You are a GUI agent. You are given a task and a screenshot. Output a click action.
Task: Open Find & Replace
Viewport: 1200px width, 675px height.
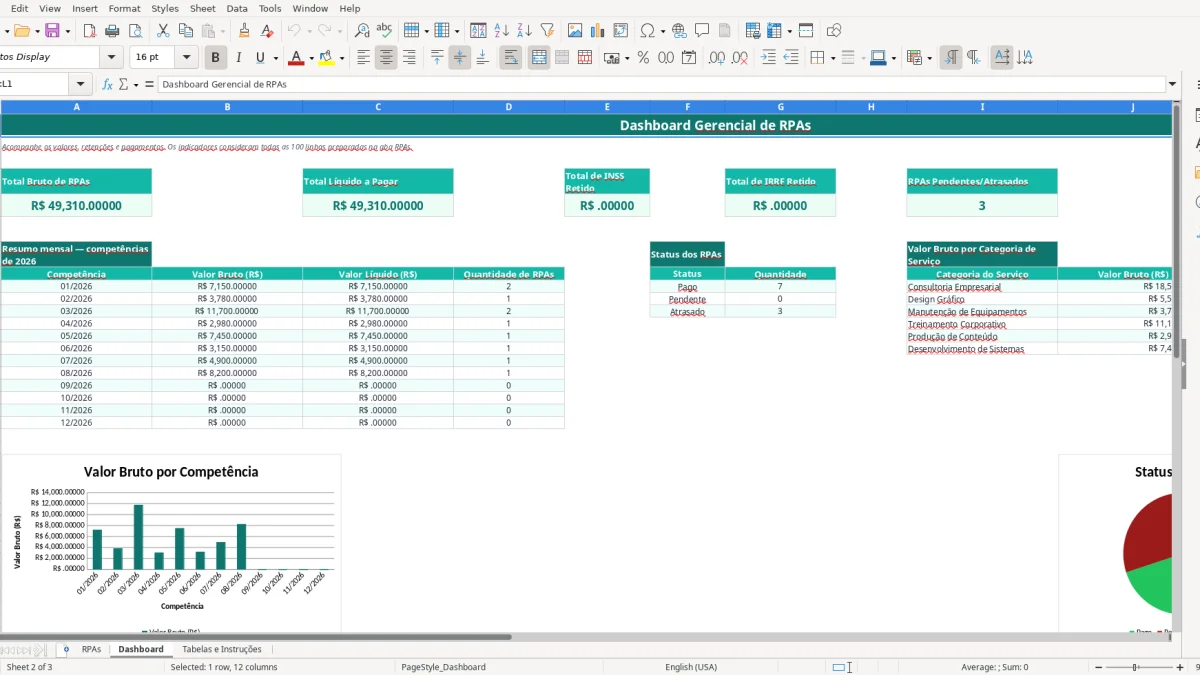[362, 31]
